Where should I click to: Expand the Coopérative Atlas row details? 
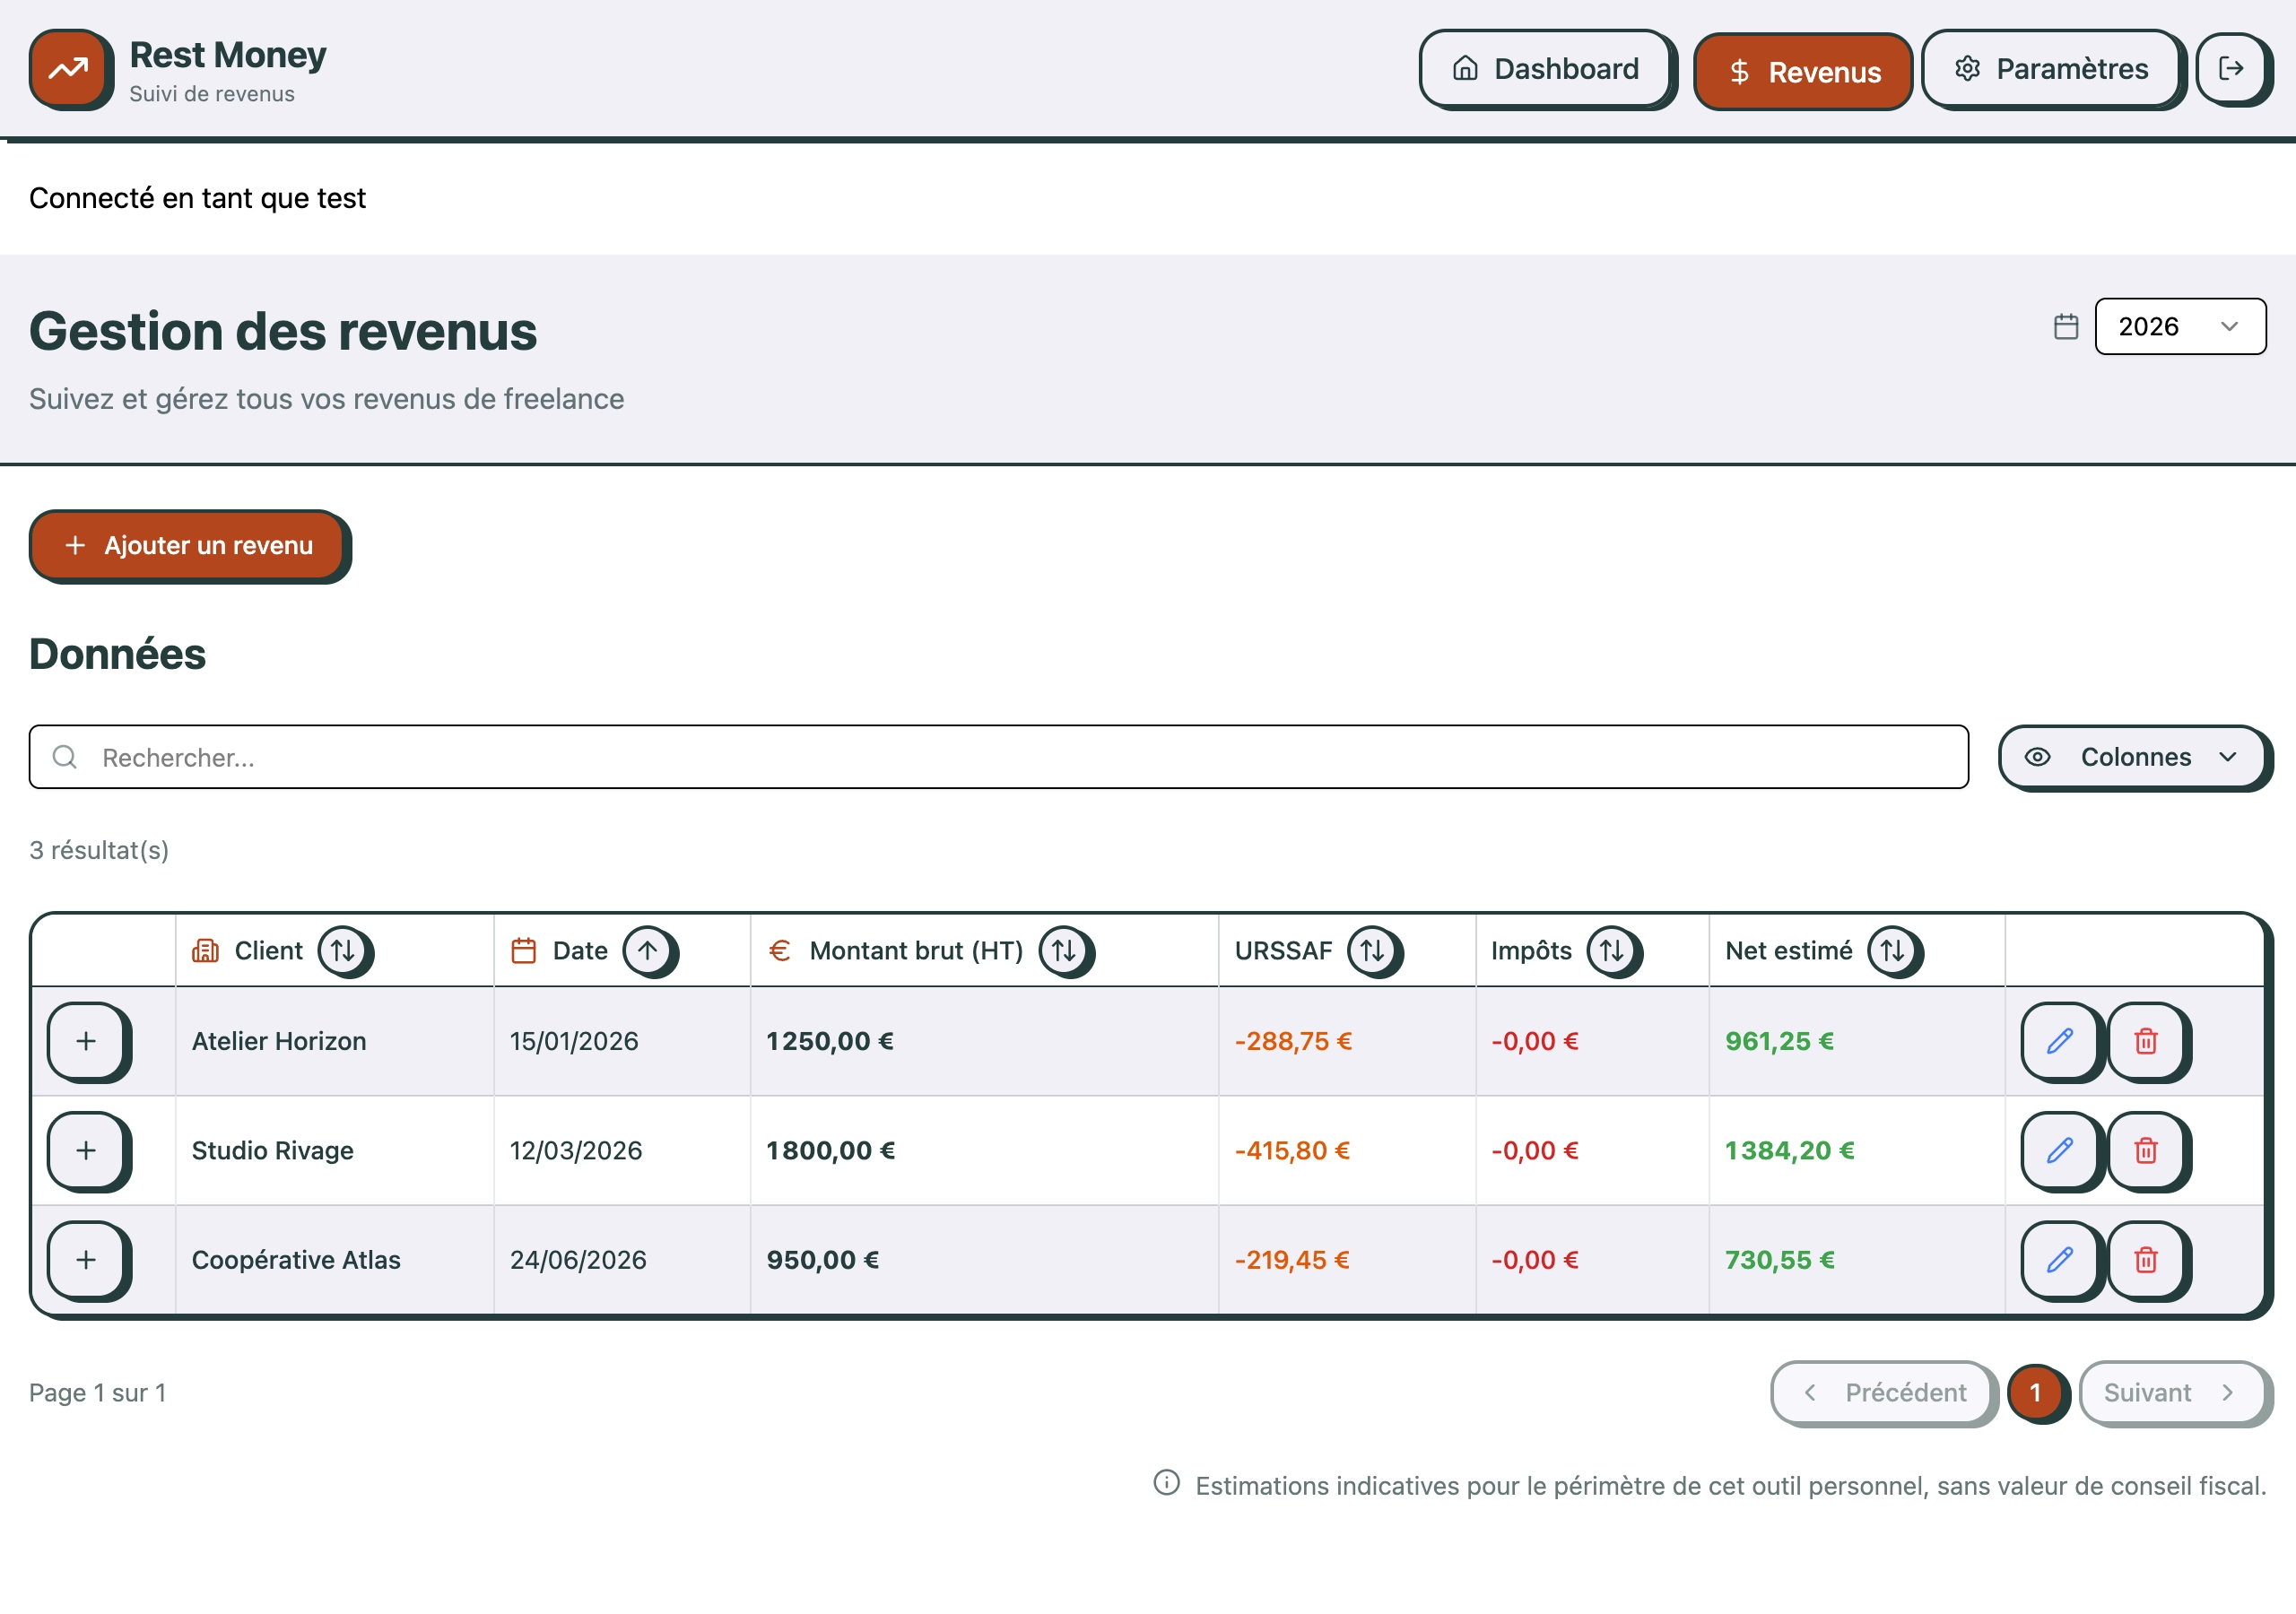(86, 1259)
